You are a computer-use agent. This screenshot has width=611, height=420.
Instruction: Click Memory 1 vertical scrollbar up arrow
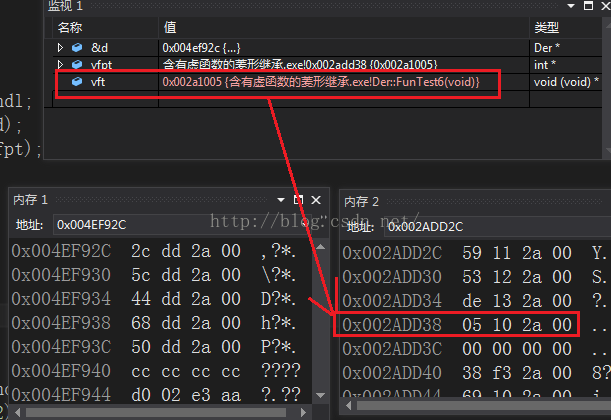pos(320,247)
